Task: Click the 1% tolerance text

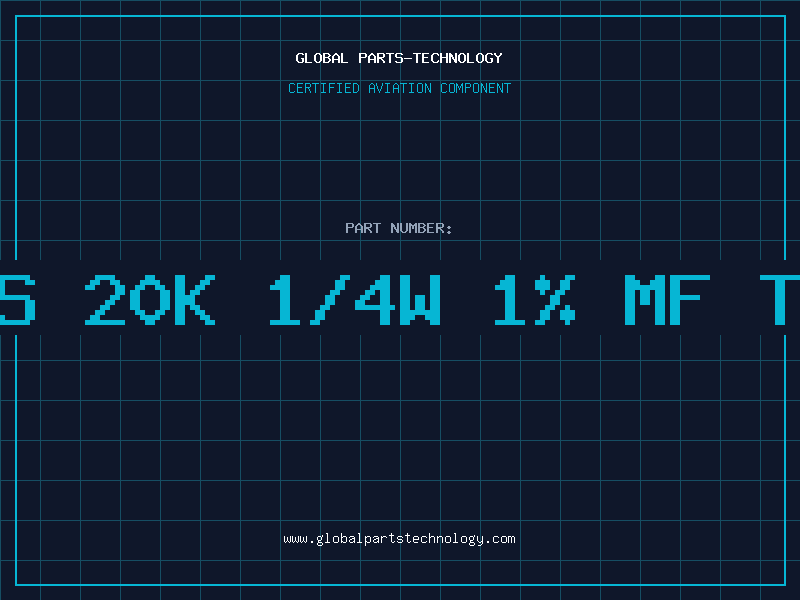Action: pos(535,300)
